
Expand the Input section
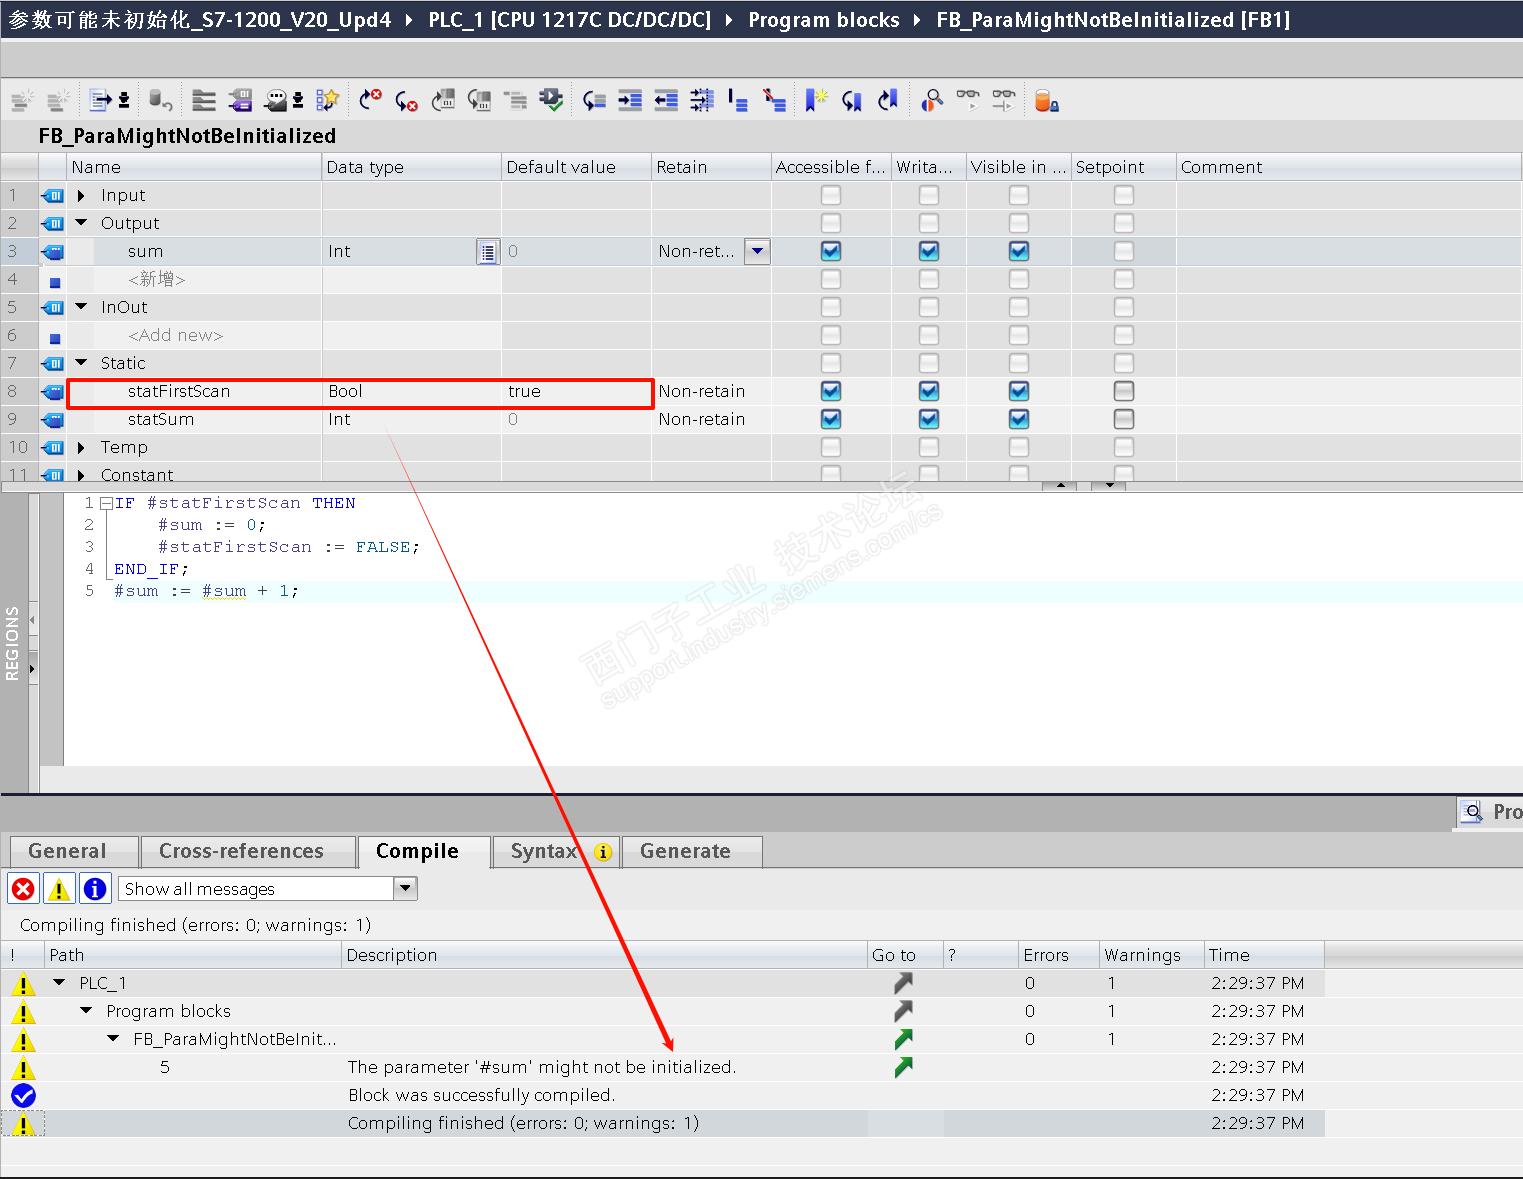coord(81,195)
